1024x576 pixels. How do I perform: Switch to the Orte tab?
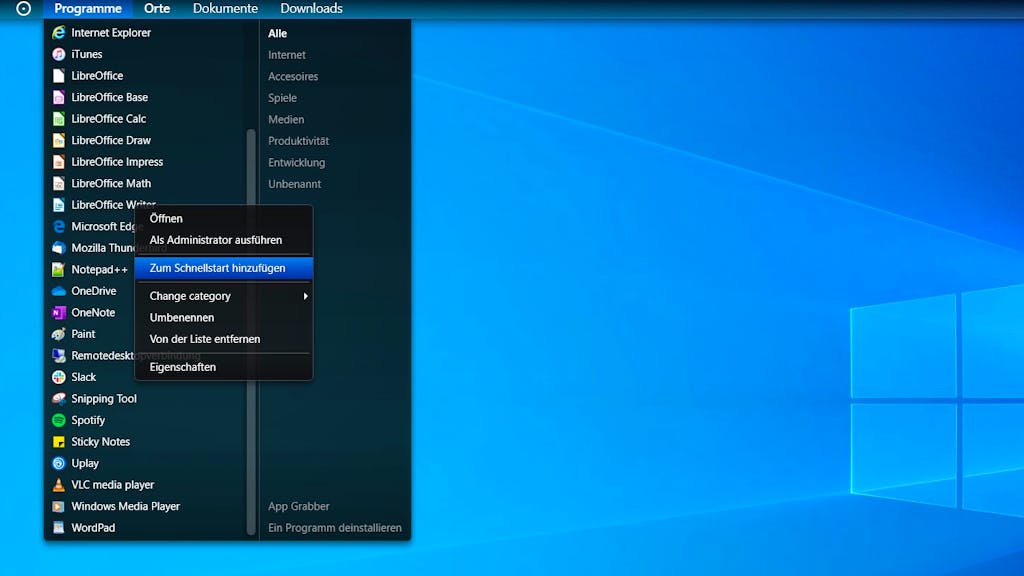[157, 8]
